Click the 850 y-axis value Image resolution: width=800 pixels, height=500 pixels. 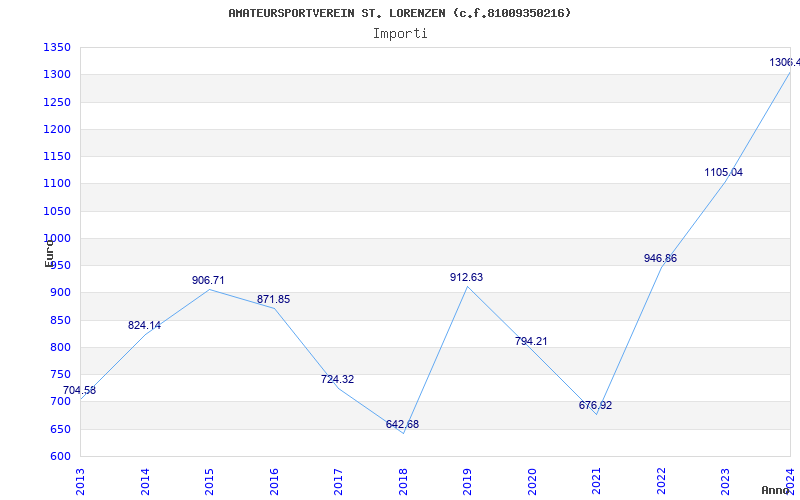point(60,320)
